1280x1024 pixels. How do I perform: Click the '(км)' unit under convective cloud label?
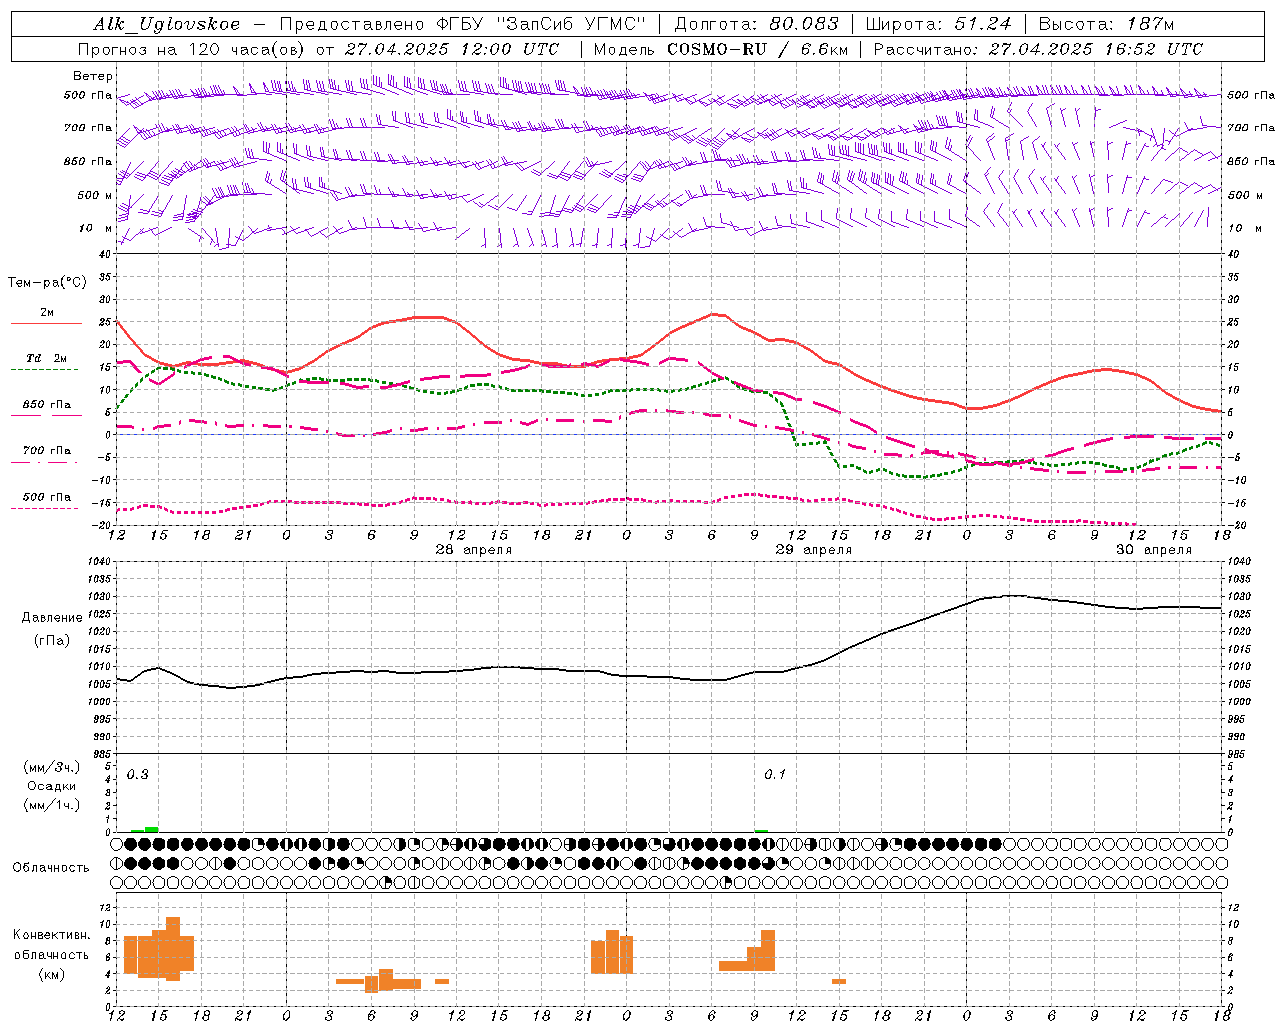click(x=52, y=974)
